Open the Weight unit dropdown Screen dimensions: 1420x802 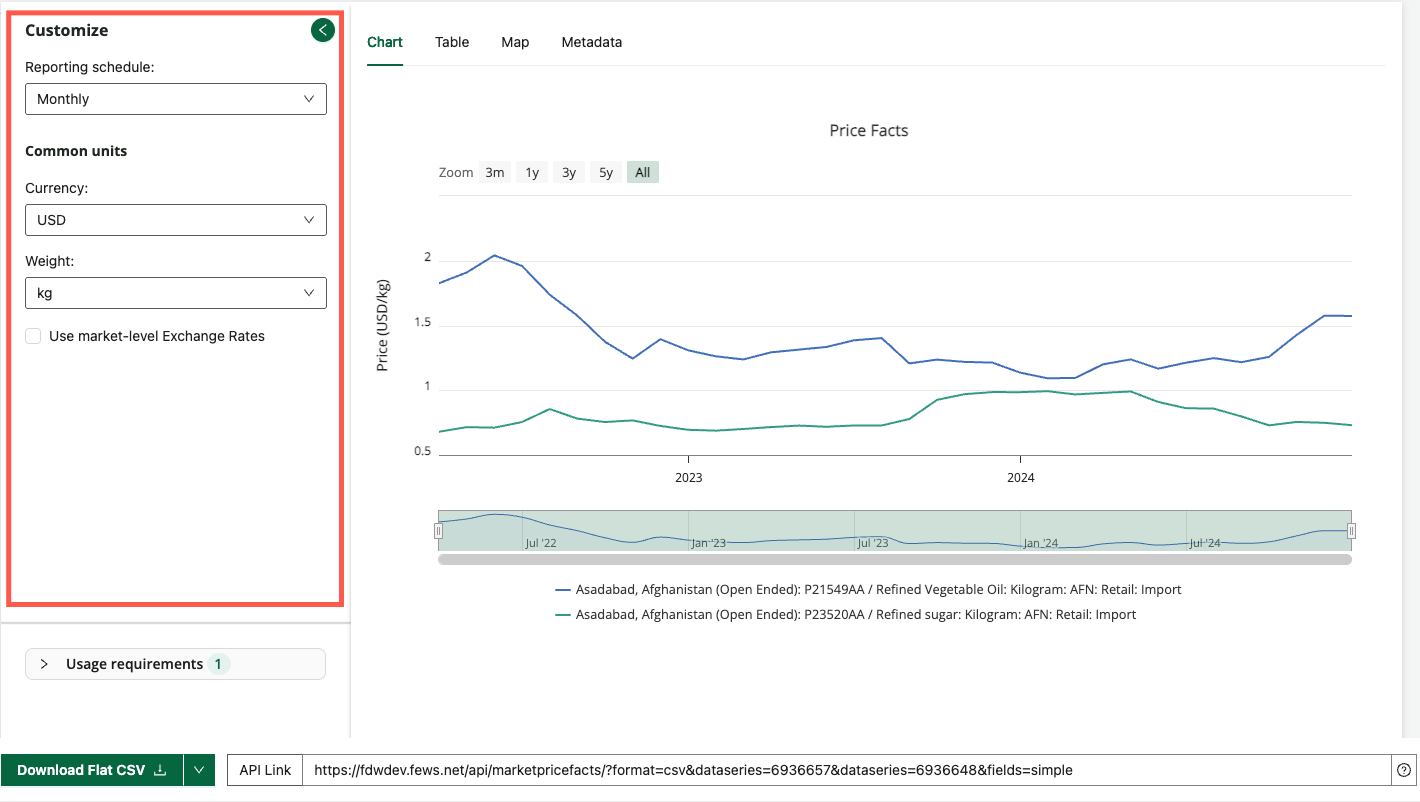176,293
